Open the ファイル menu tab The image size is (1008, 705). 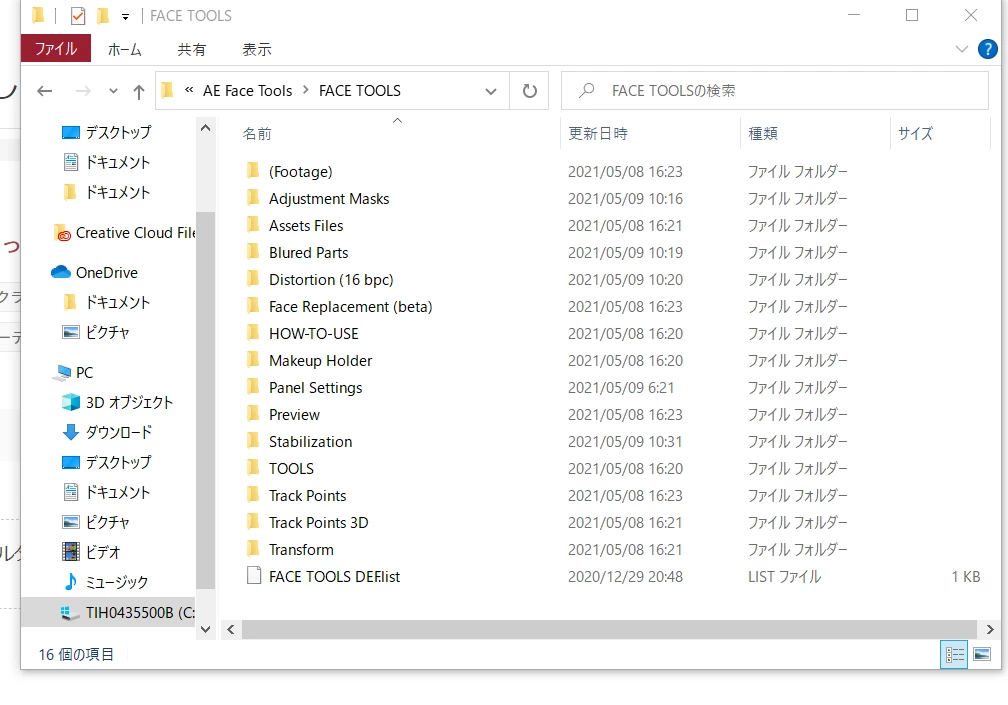click(x=56, y=49)
